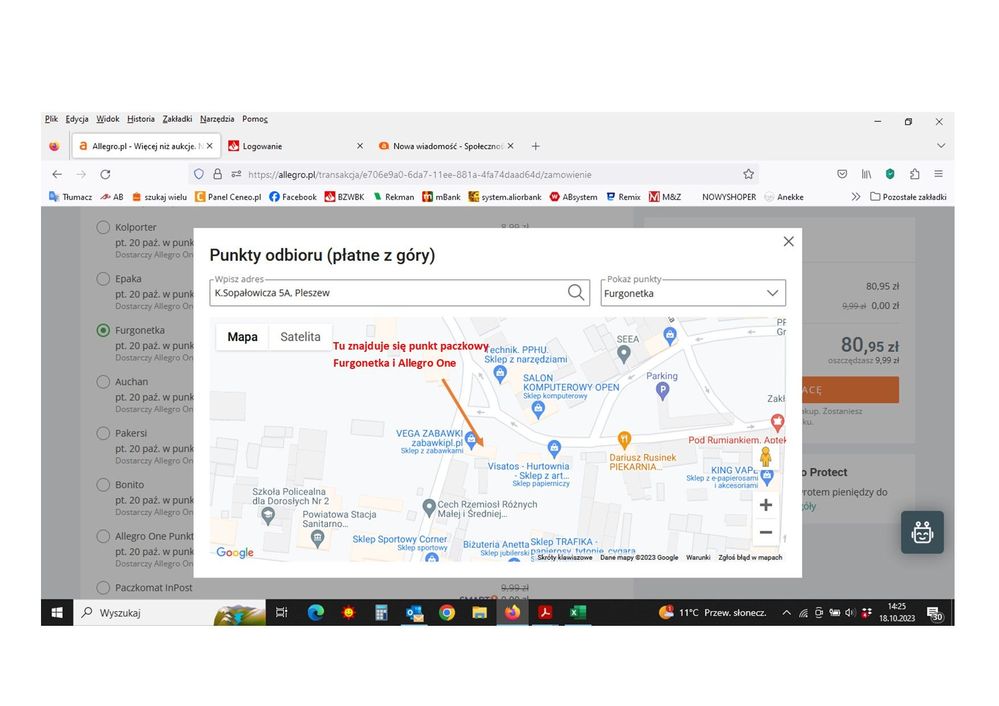
Task: Click the browser back arrow
Action: click(x=57, y=174)
